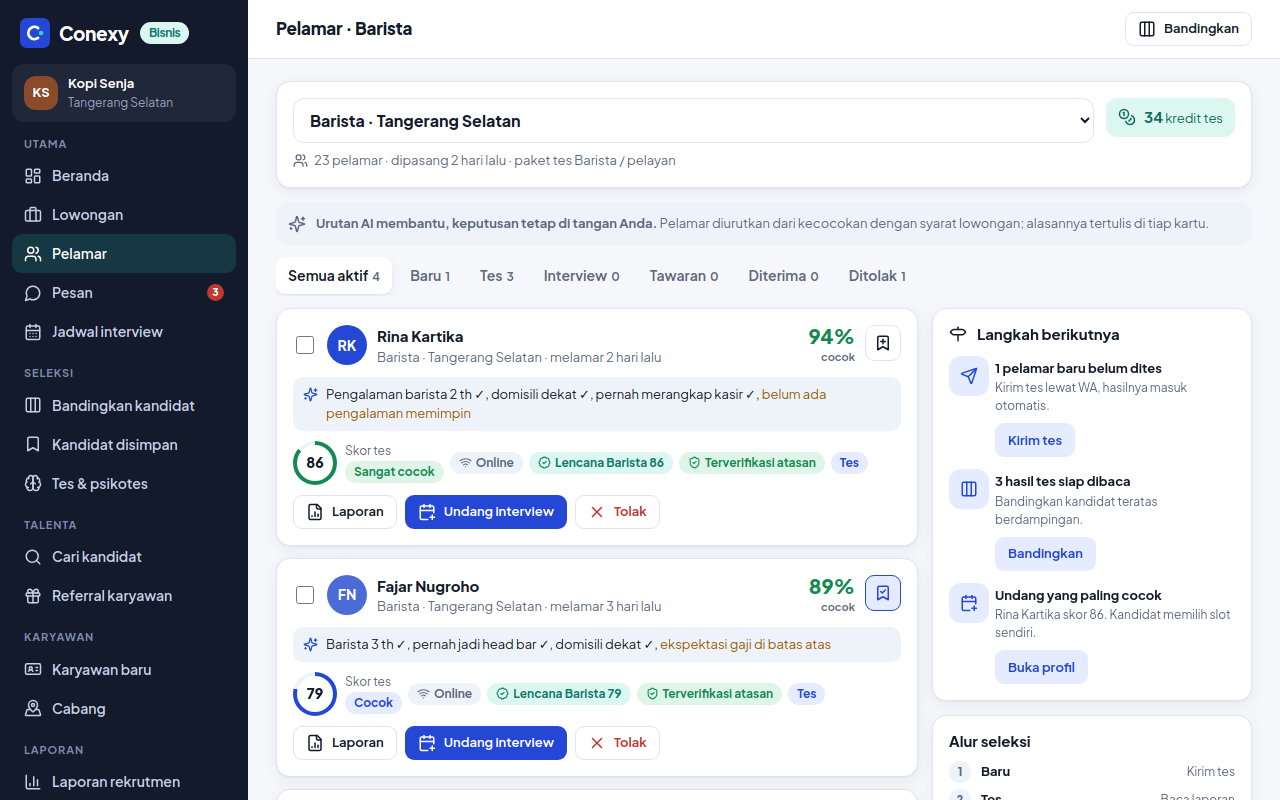
Task: Click Rina Kartika's score ring 86
Action: tap(315, 463)
